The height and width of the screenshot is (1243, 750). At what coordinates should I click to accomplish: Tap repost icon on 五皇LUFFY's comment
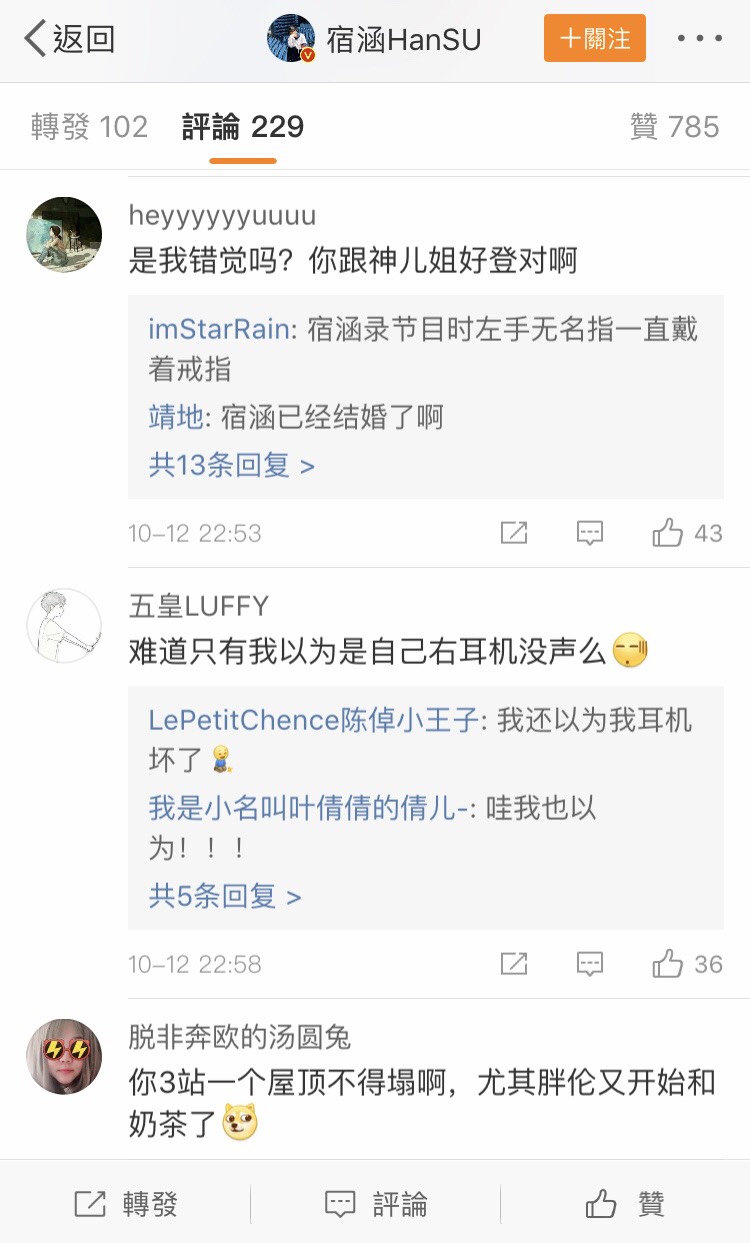click(x=514, y=965)
